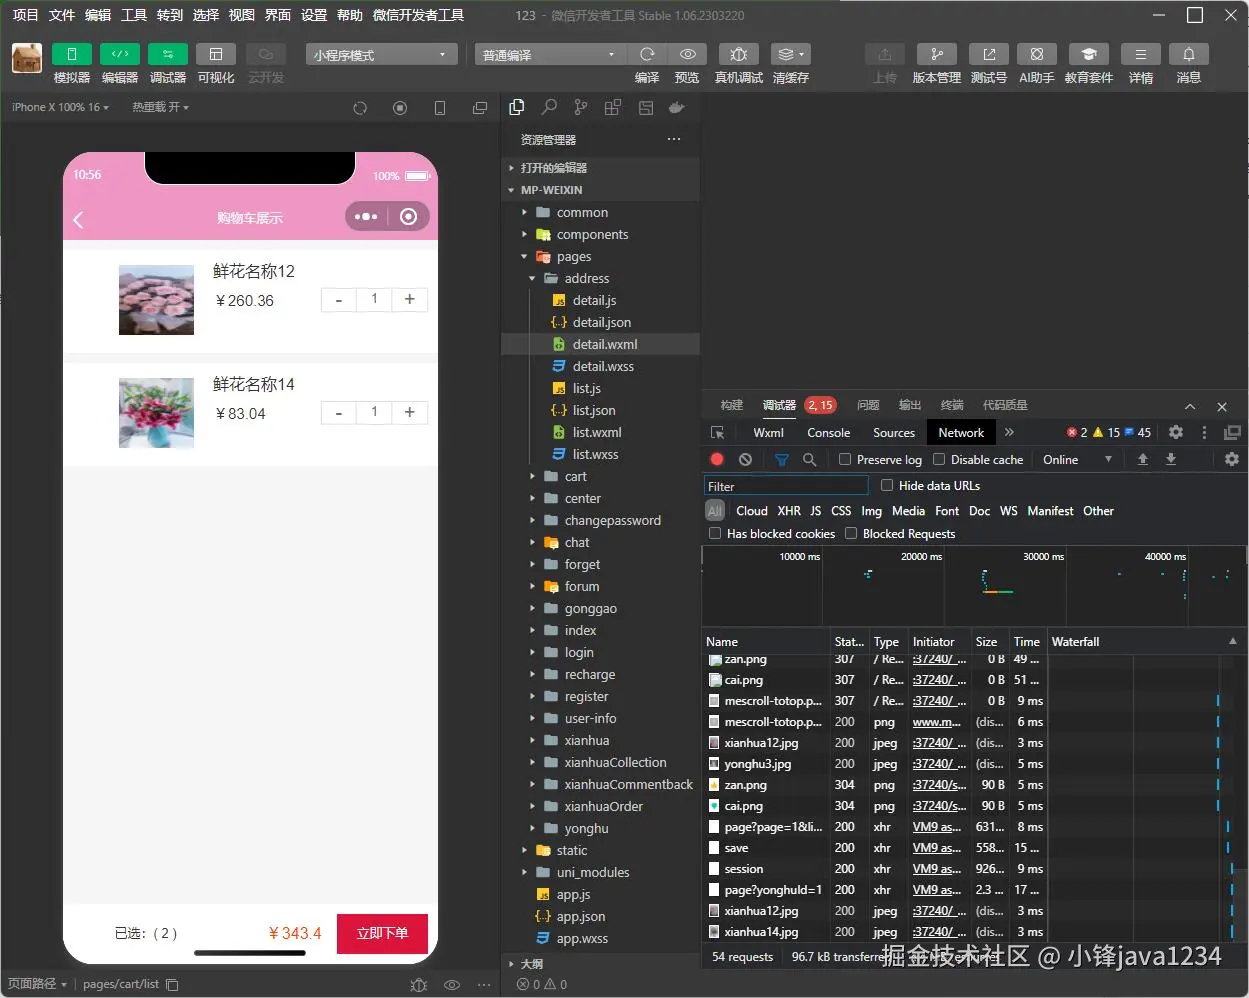The image size is (1249, 998).
Task: Decrease quantity of 鲜花名称14
Action: [339, 412]
